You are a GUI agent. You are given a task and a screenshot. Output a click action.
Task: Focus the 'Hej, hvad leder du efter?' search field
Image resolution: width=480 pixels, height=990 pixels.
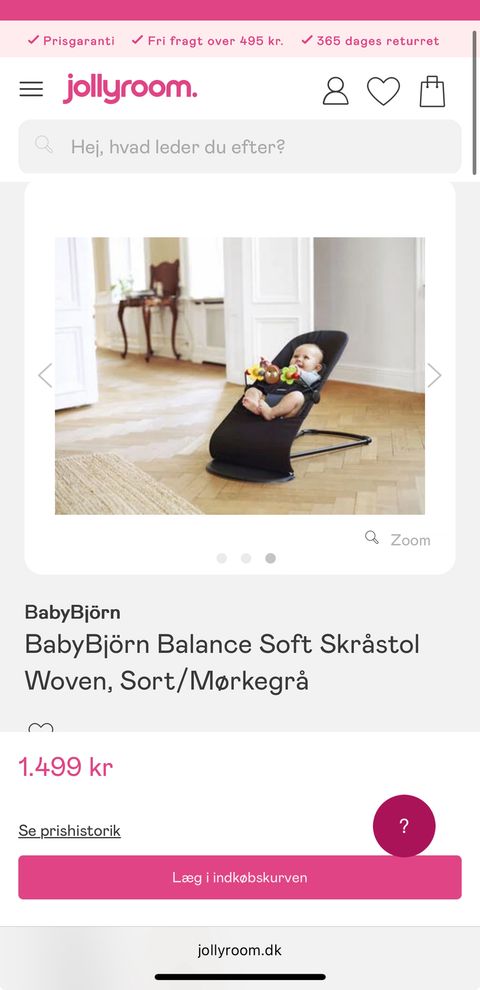coord(240,146)
